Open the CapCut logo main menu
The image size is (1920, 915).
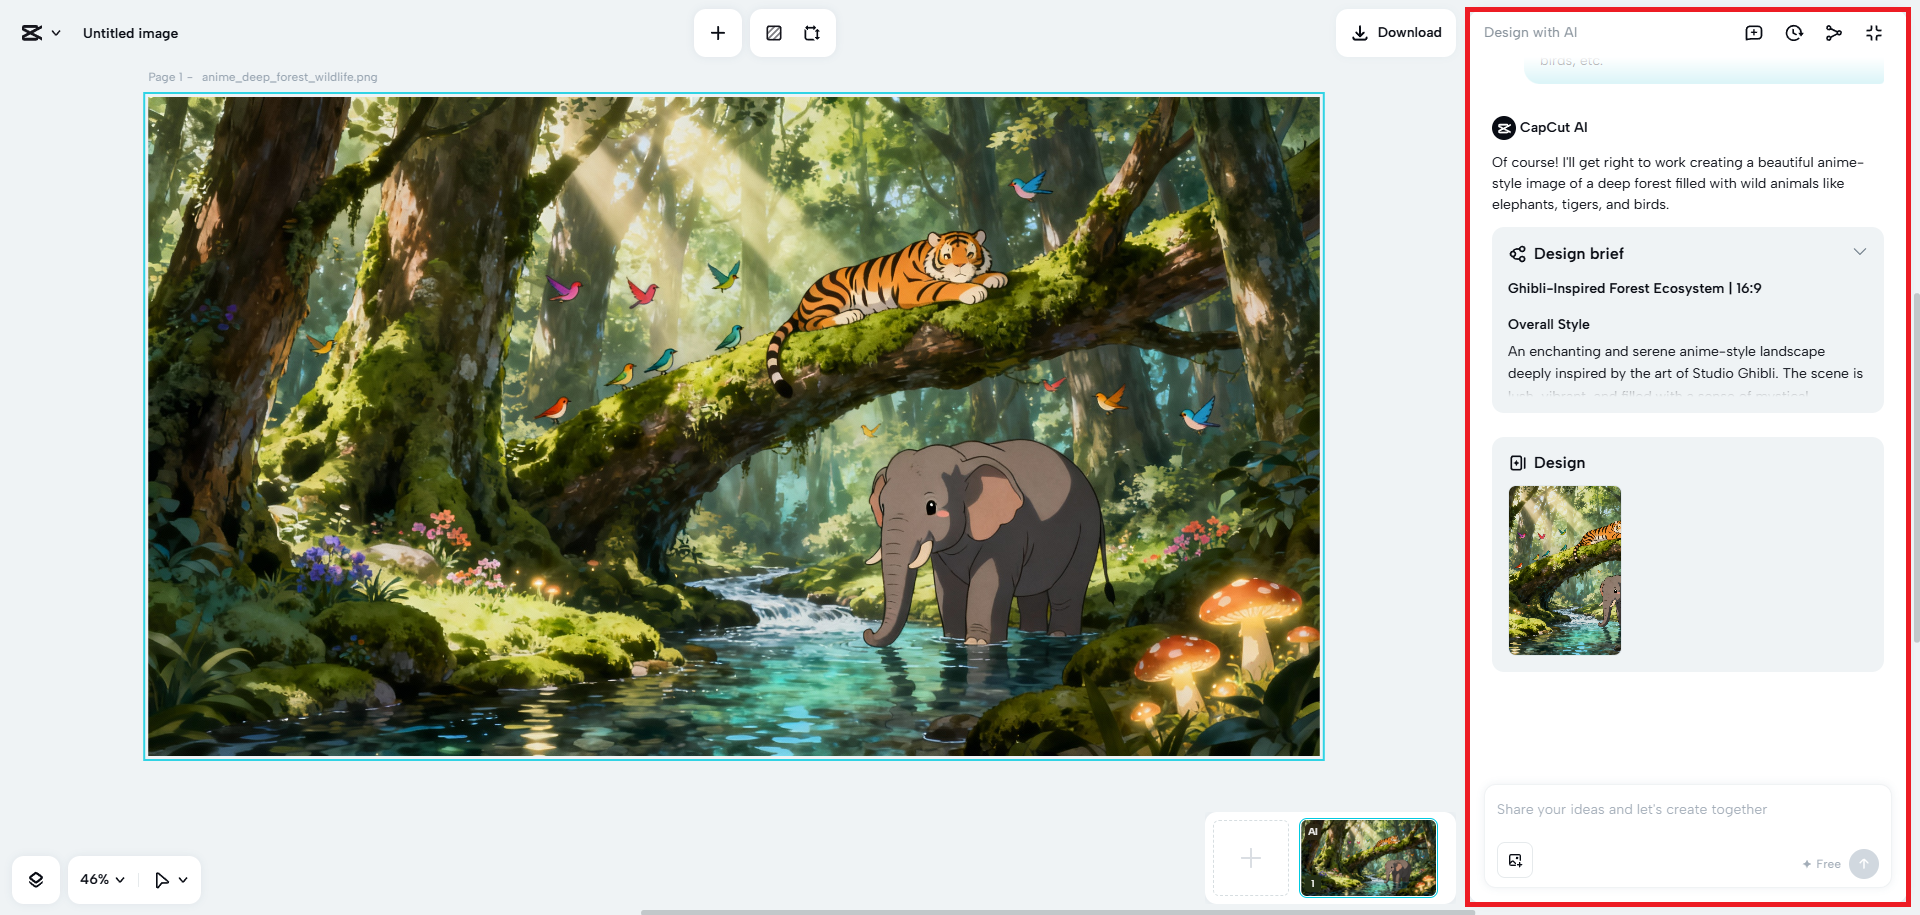pos(41,33)
